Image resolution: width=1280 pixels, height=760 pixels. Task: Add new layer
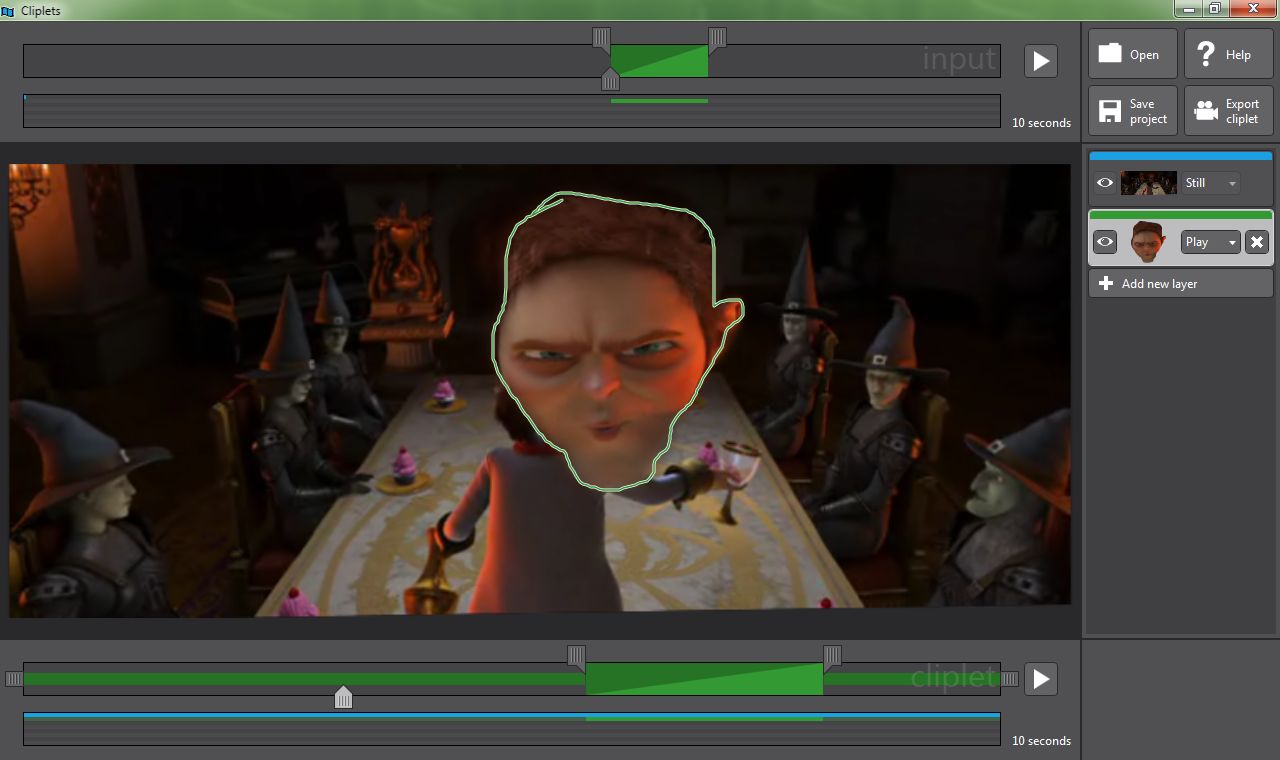tap(1180, 284)
